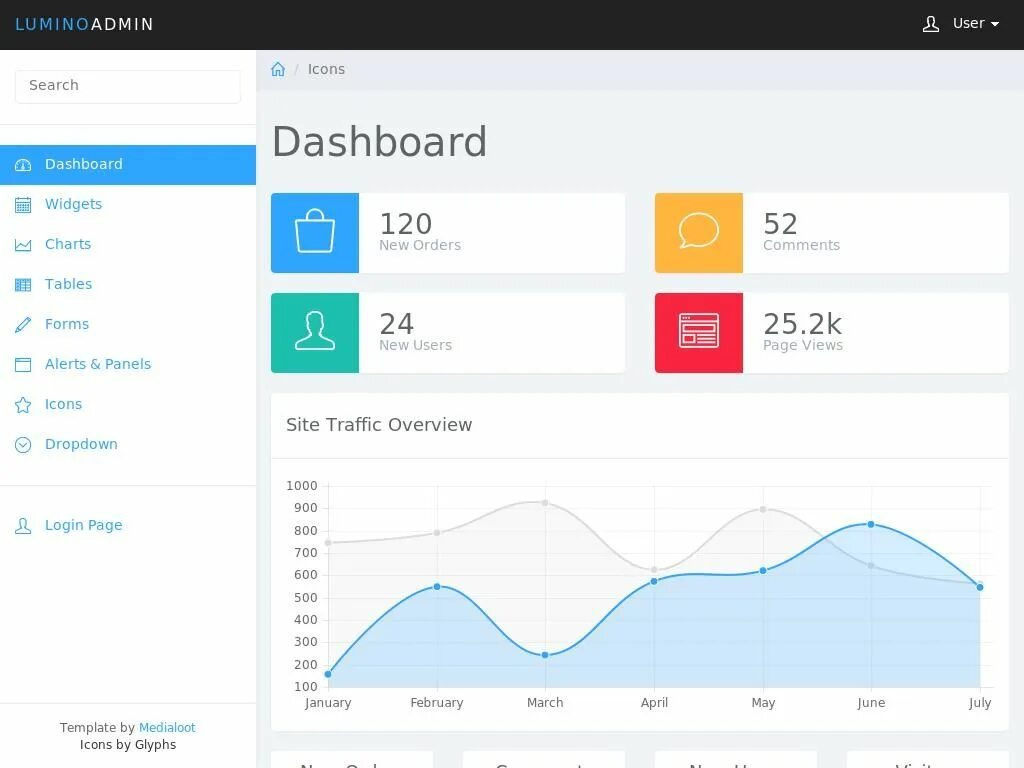Click into the Search input field
This screenshot has height=768, width=1024.
128,86
